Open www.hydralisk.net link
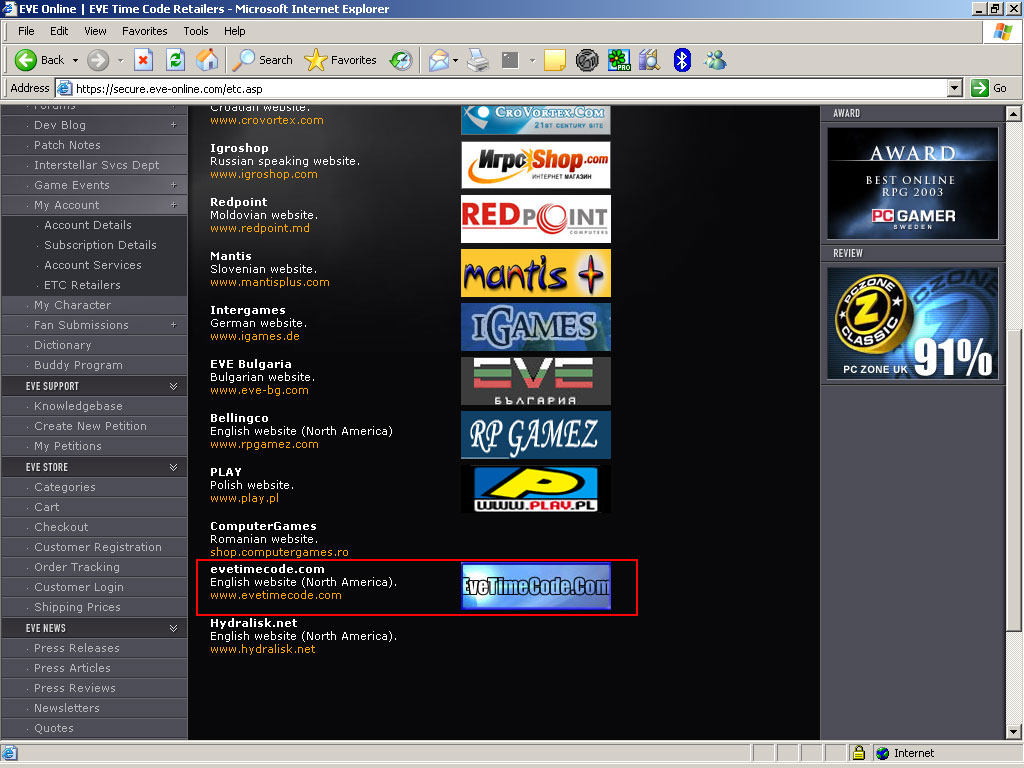This screenshot has height=768, width=1024. click(x=263, y=649)
